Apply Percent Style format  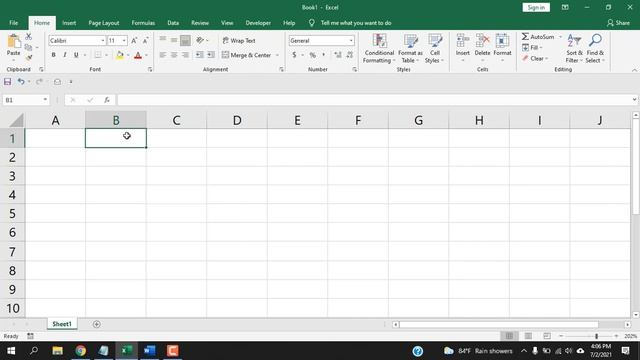click(x=313, y=55)
